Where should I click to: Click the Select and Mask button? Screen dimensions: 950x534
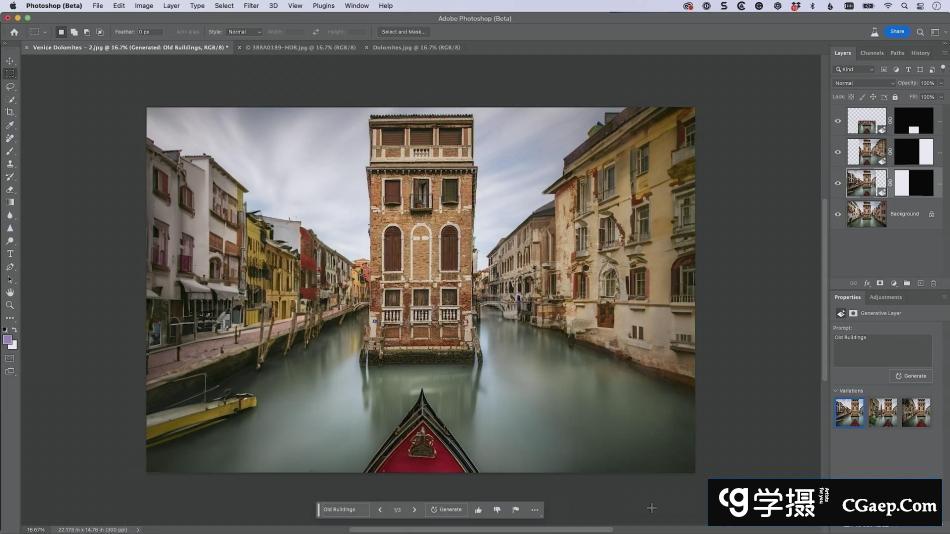click(403, 32)
